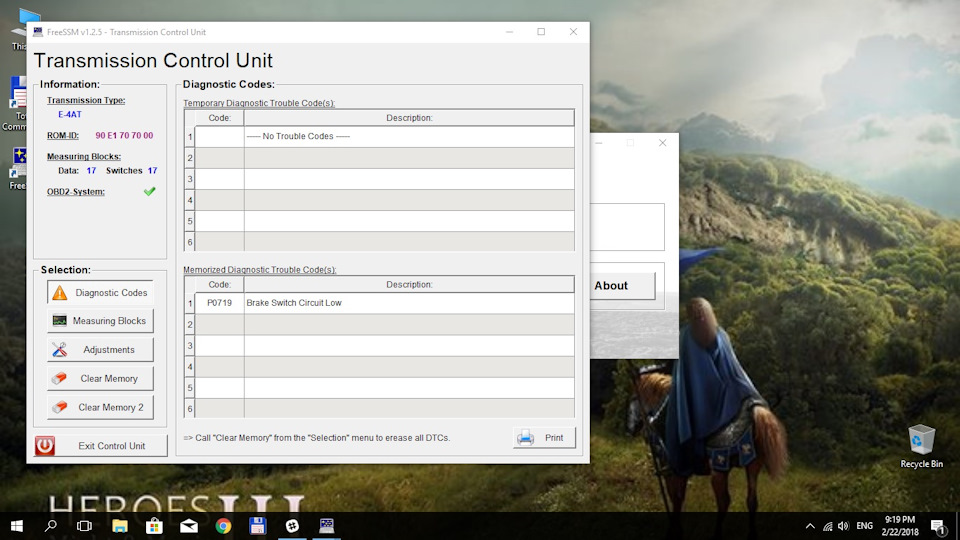Select the FreeSSM desktop shortcut icon
The image size is (960, 540).
[x=18, y=169]
